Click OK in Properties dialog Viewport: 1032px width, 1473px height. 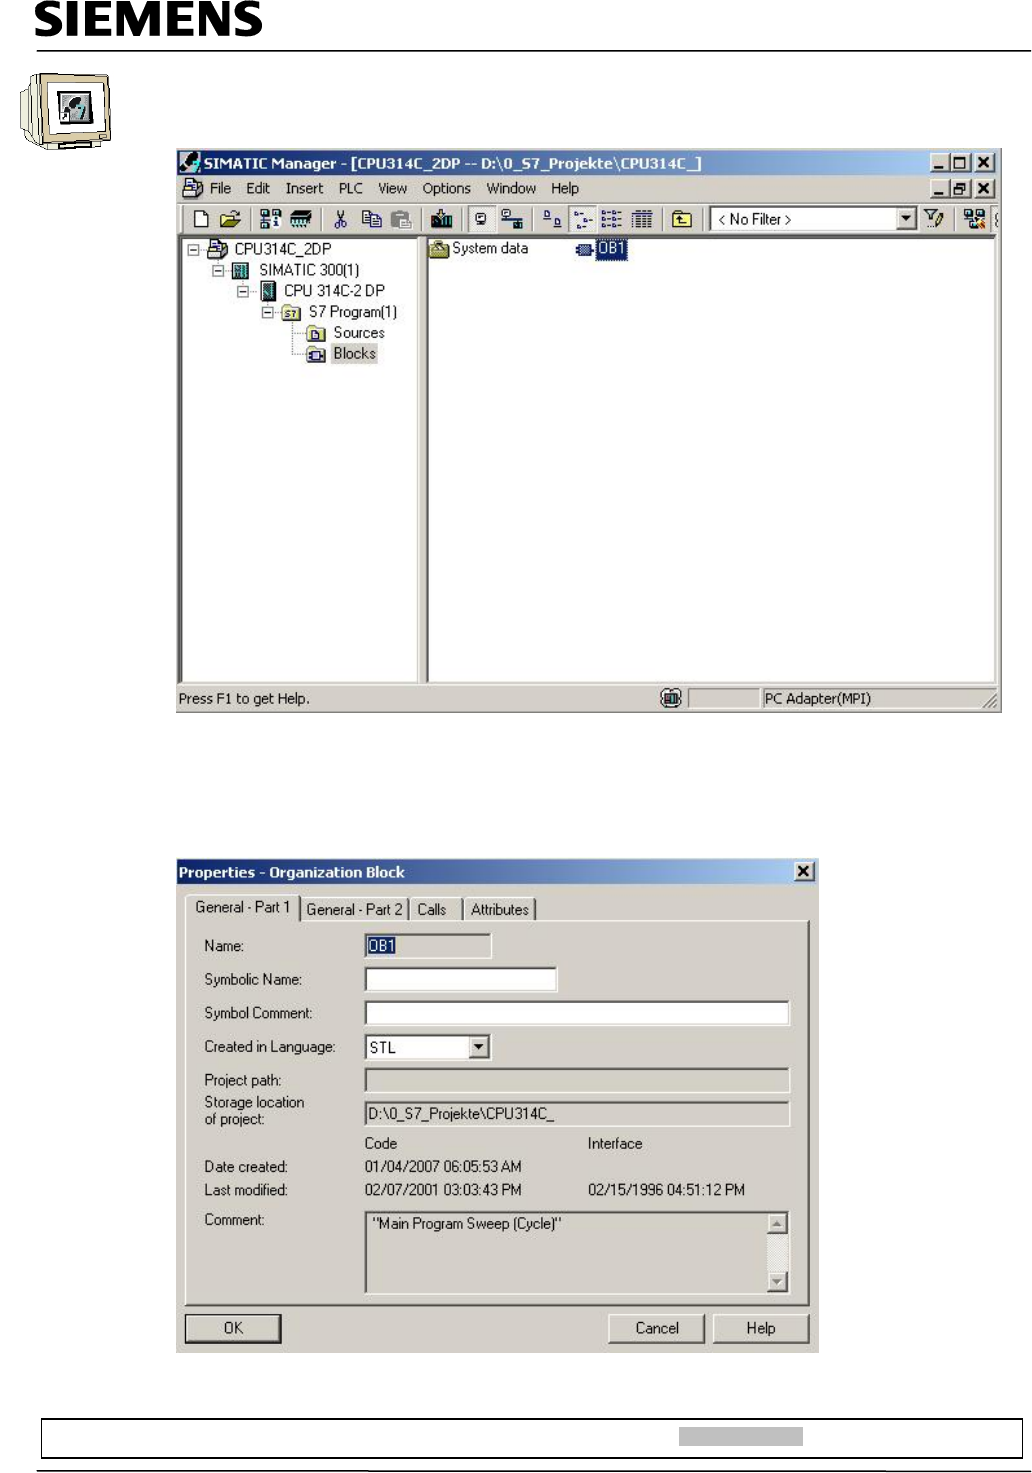click(x=233, y=1328)
